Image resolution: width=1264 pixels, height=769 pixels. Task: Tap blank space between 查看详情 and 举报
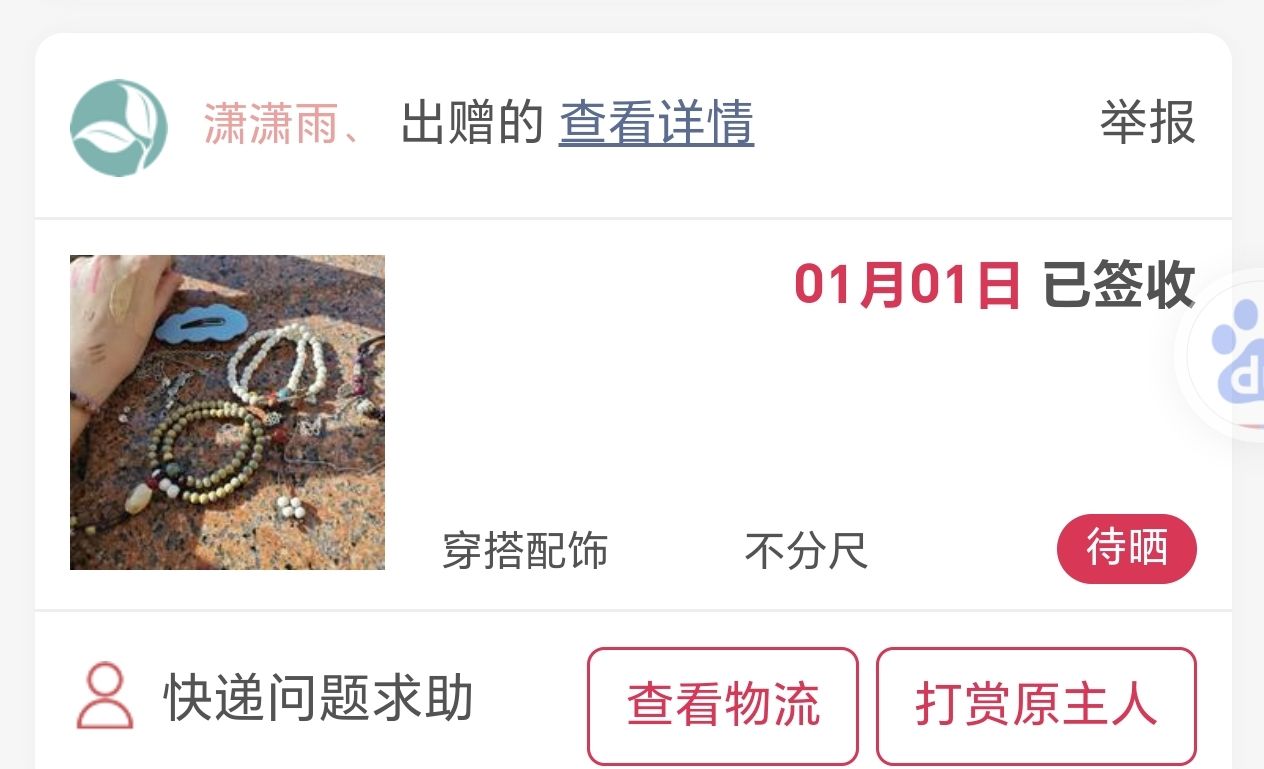pos(925,124)
